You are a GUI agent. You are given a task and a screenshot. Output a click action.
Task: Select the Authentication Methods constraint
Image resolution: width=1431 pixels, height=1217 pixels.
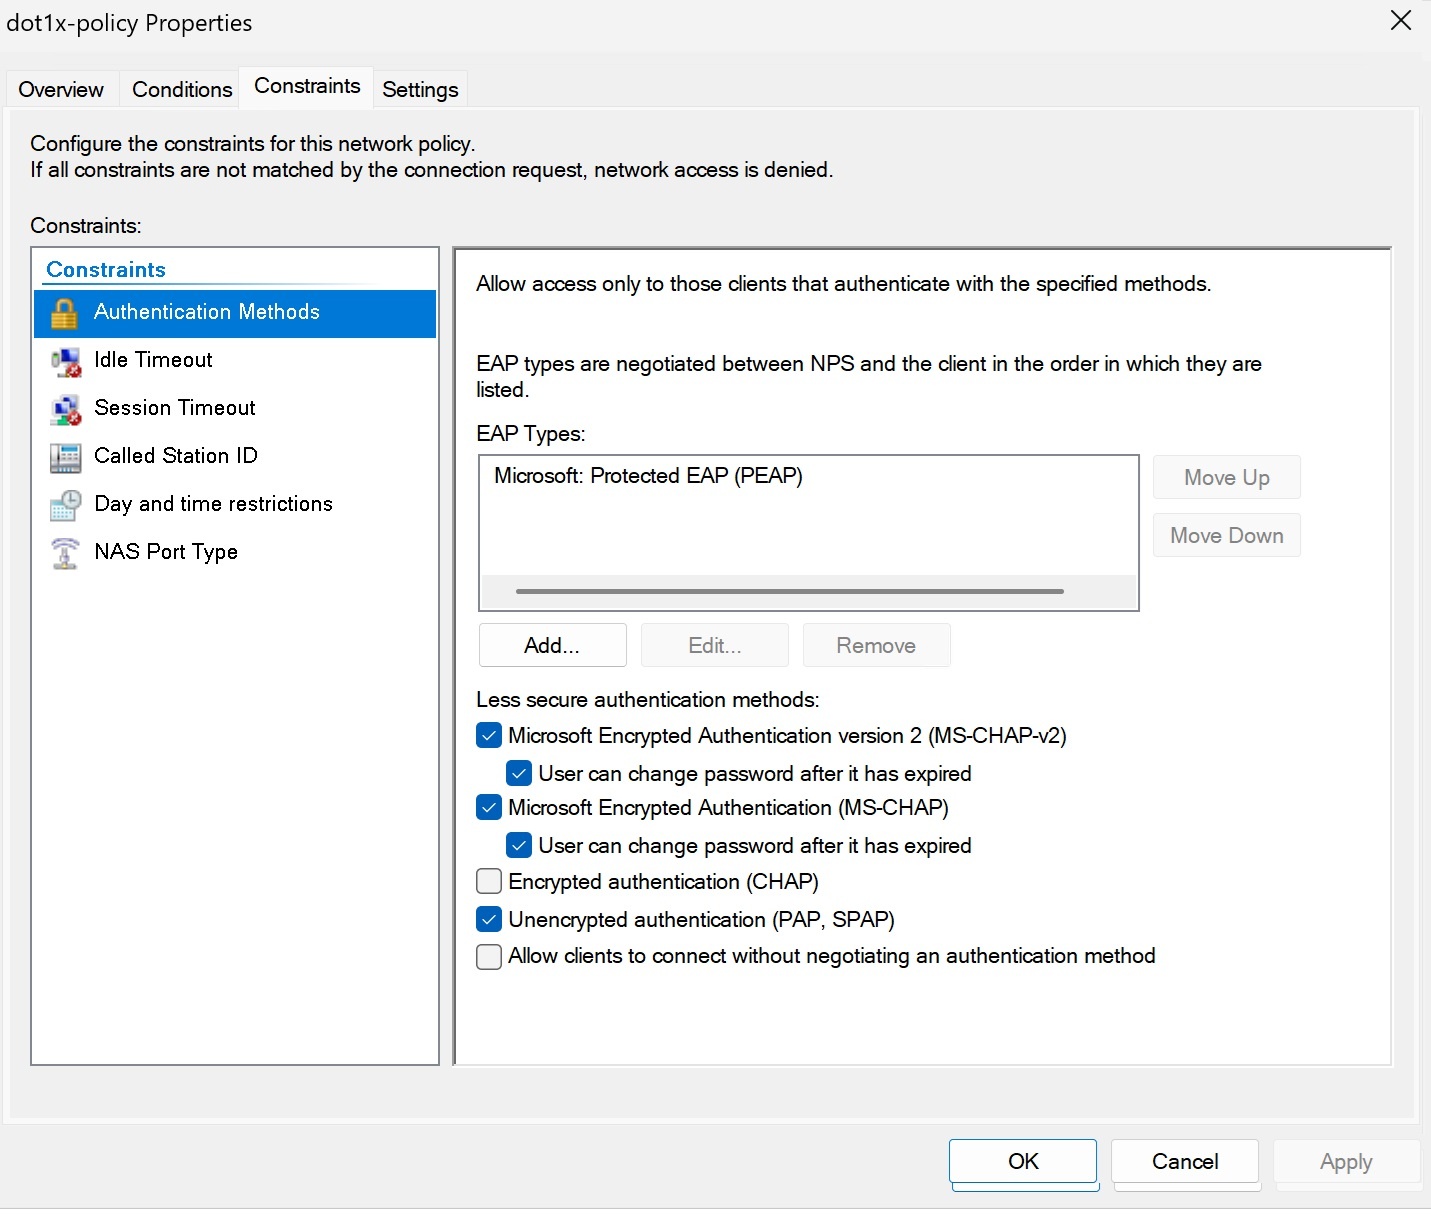235,313
